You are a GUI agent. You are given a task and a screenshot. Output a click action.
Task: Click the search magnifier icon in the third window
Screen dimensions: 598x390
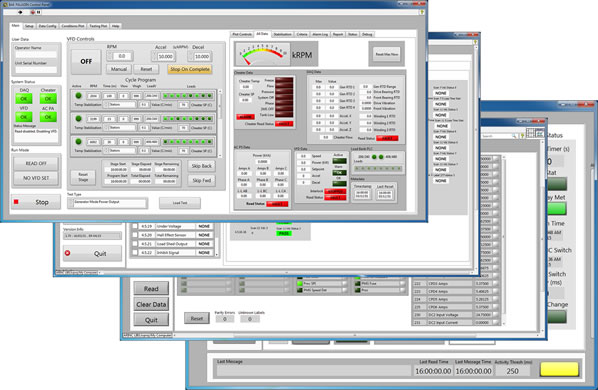(514, 136)
